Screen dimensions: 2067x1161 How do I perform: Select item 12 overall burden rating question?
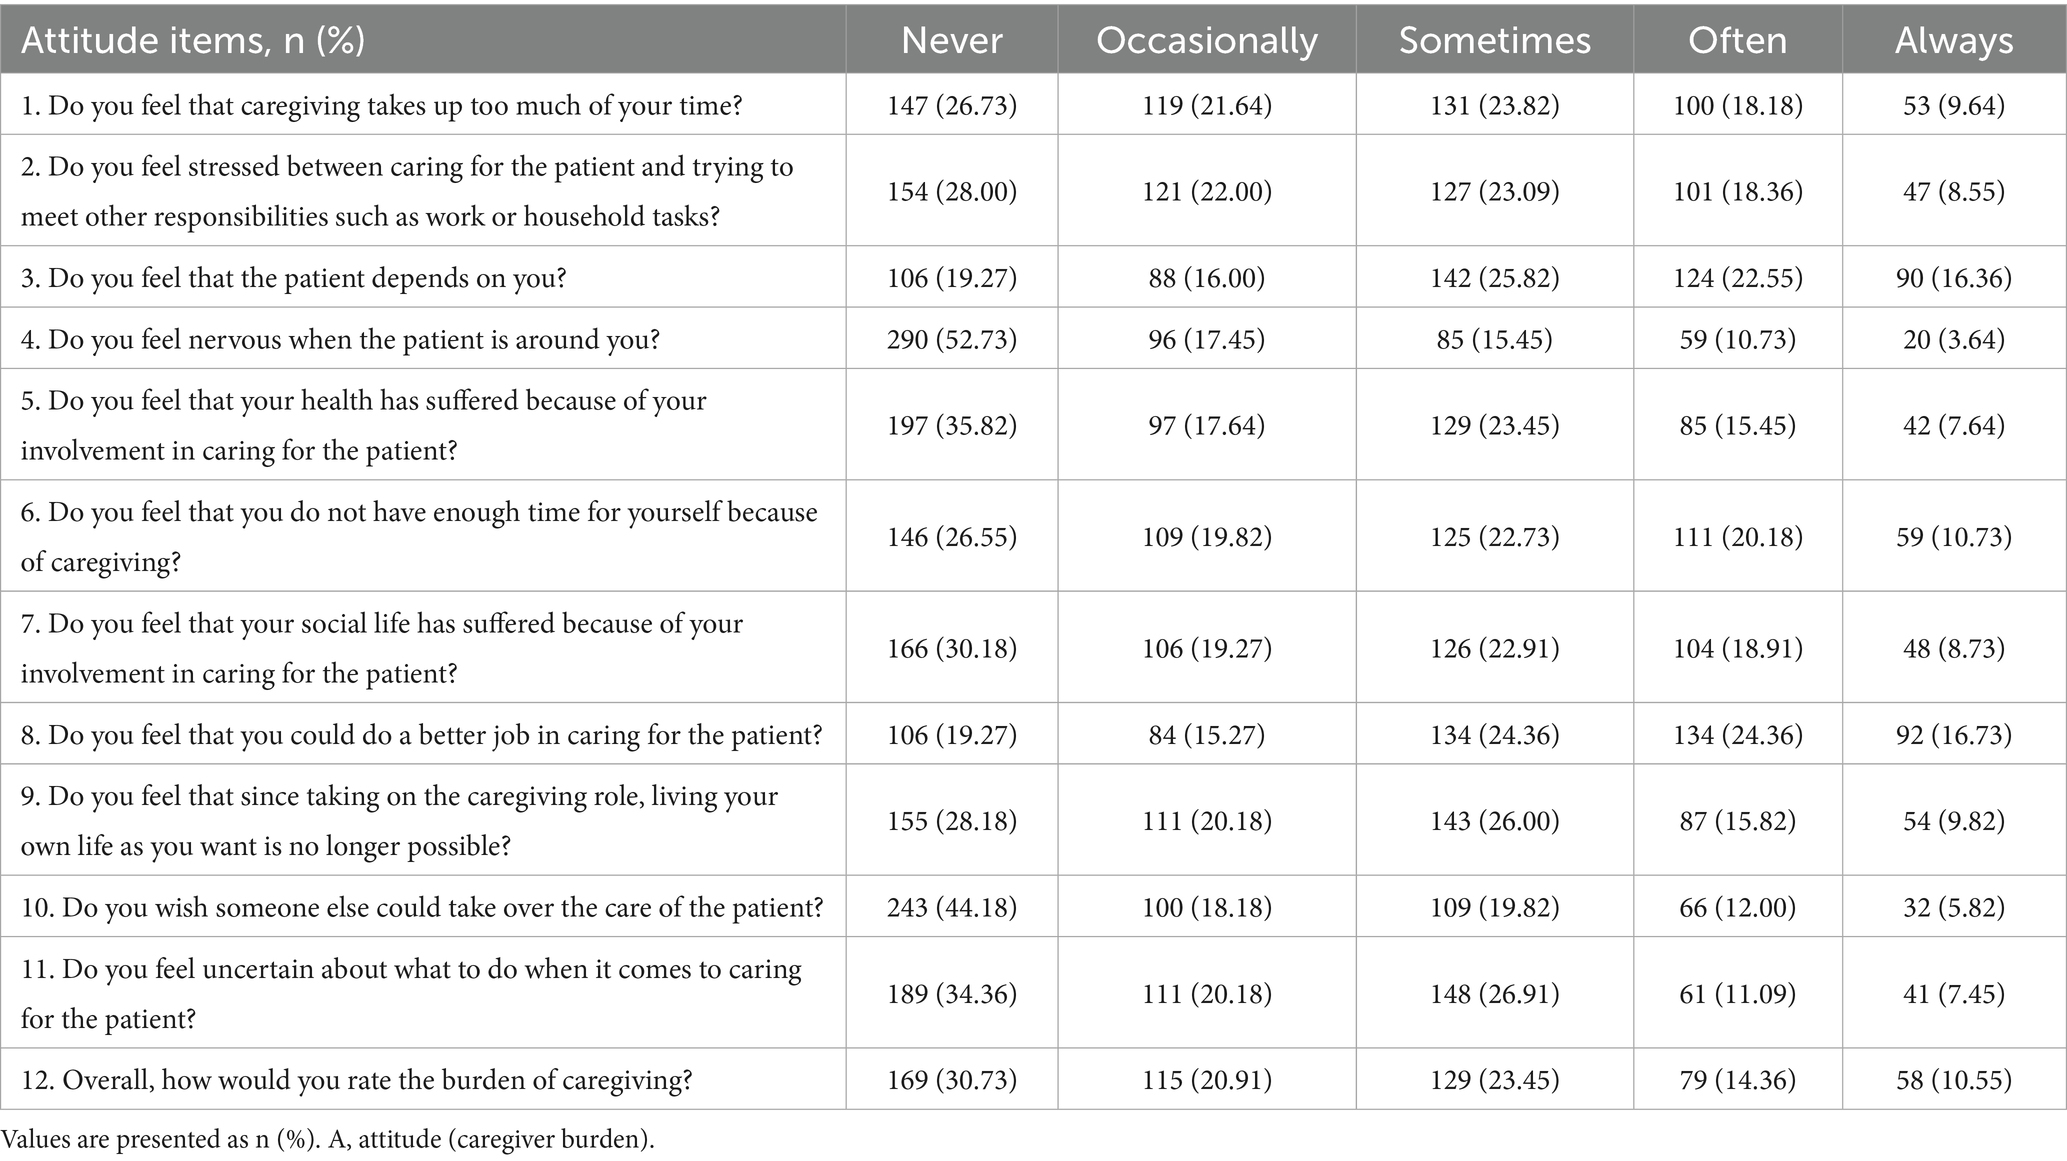[357, 1080]
